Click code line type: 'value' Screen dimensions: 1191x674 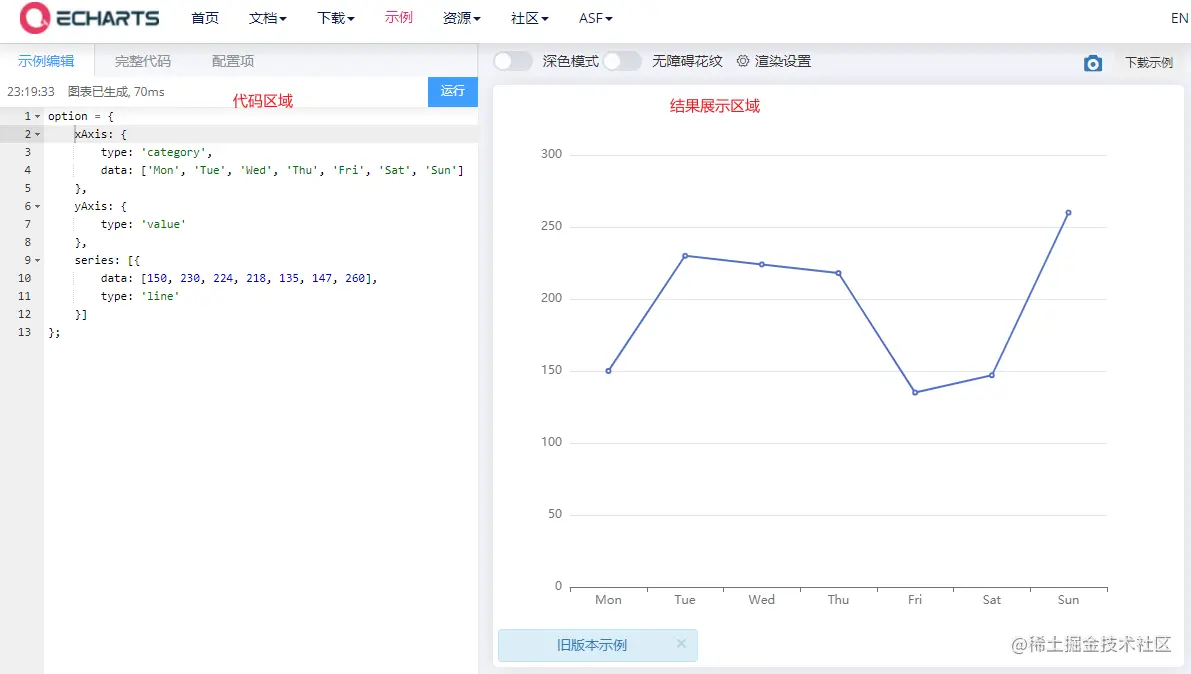(x=144, y=224)
